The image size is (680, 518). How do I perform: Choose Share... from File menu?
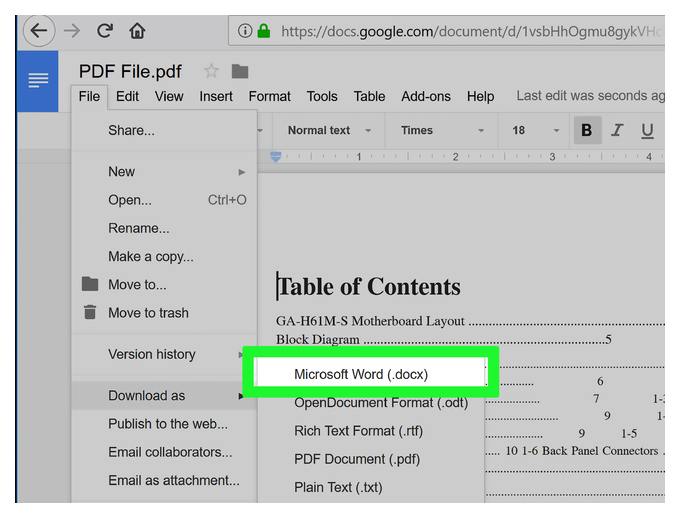[x=164, y=131]
